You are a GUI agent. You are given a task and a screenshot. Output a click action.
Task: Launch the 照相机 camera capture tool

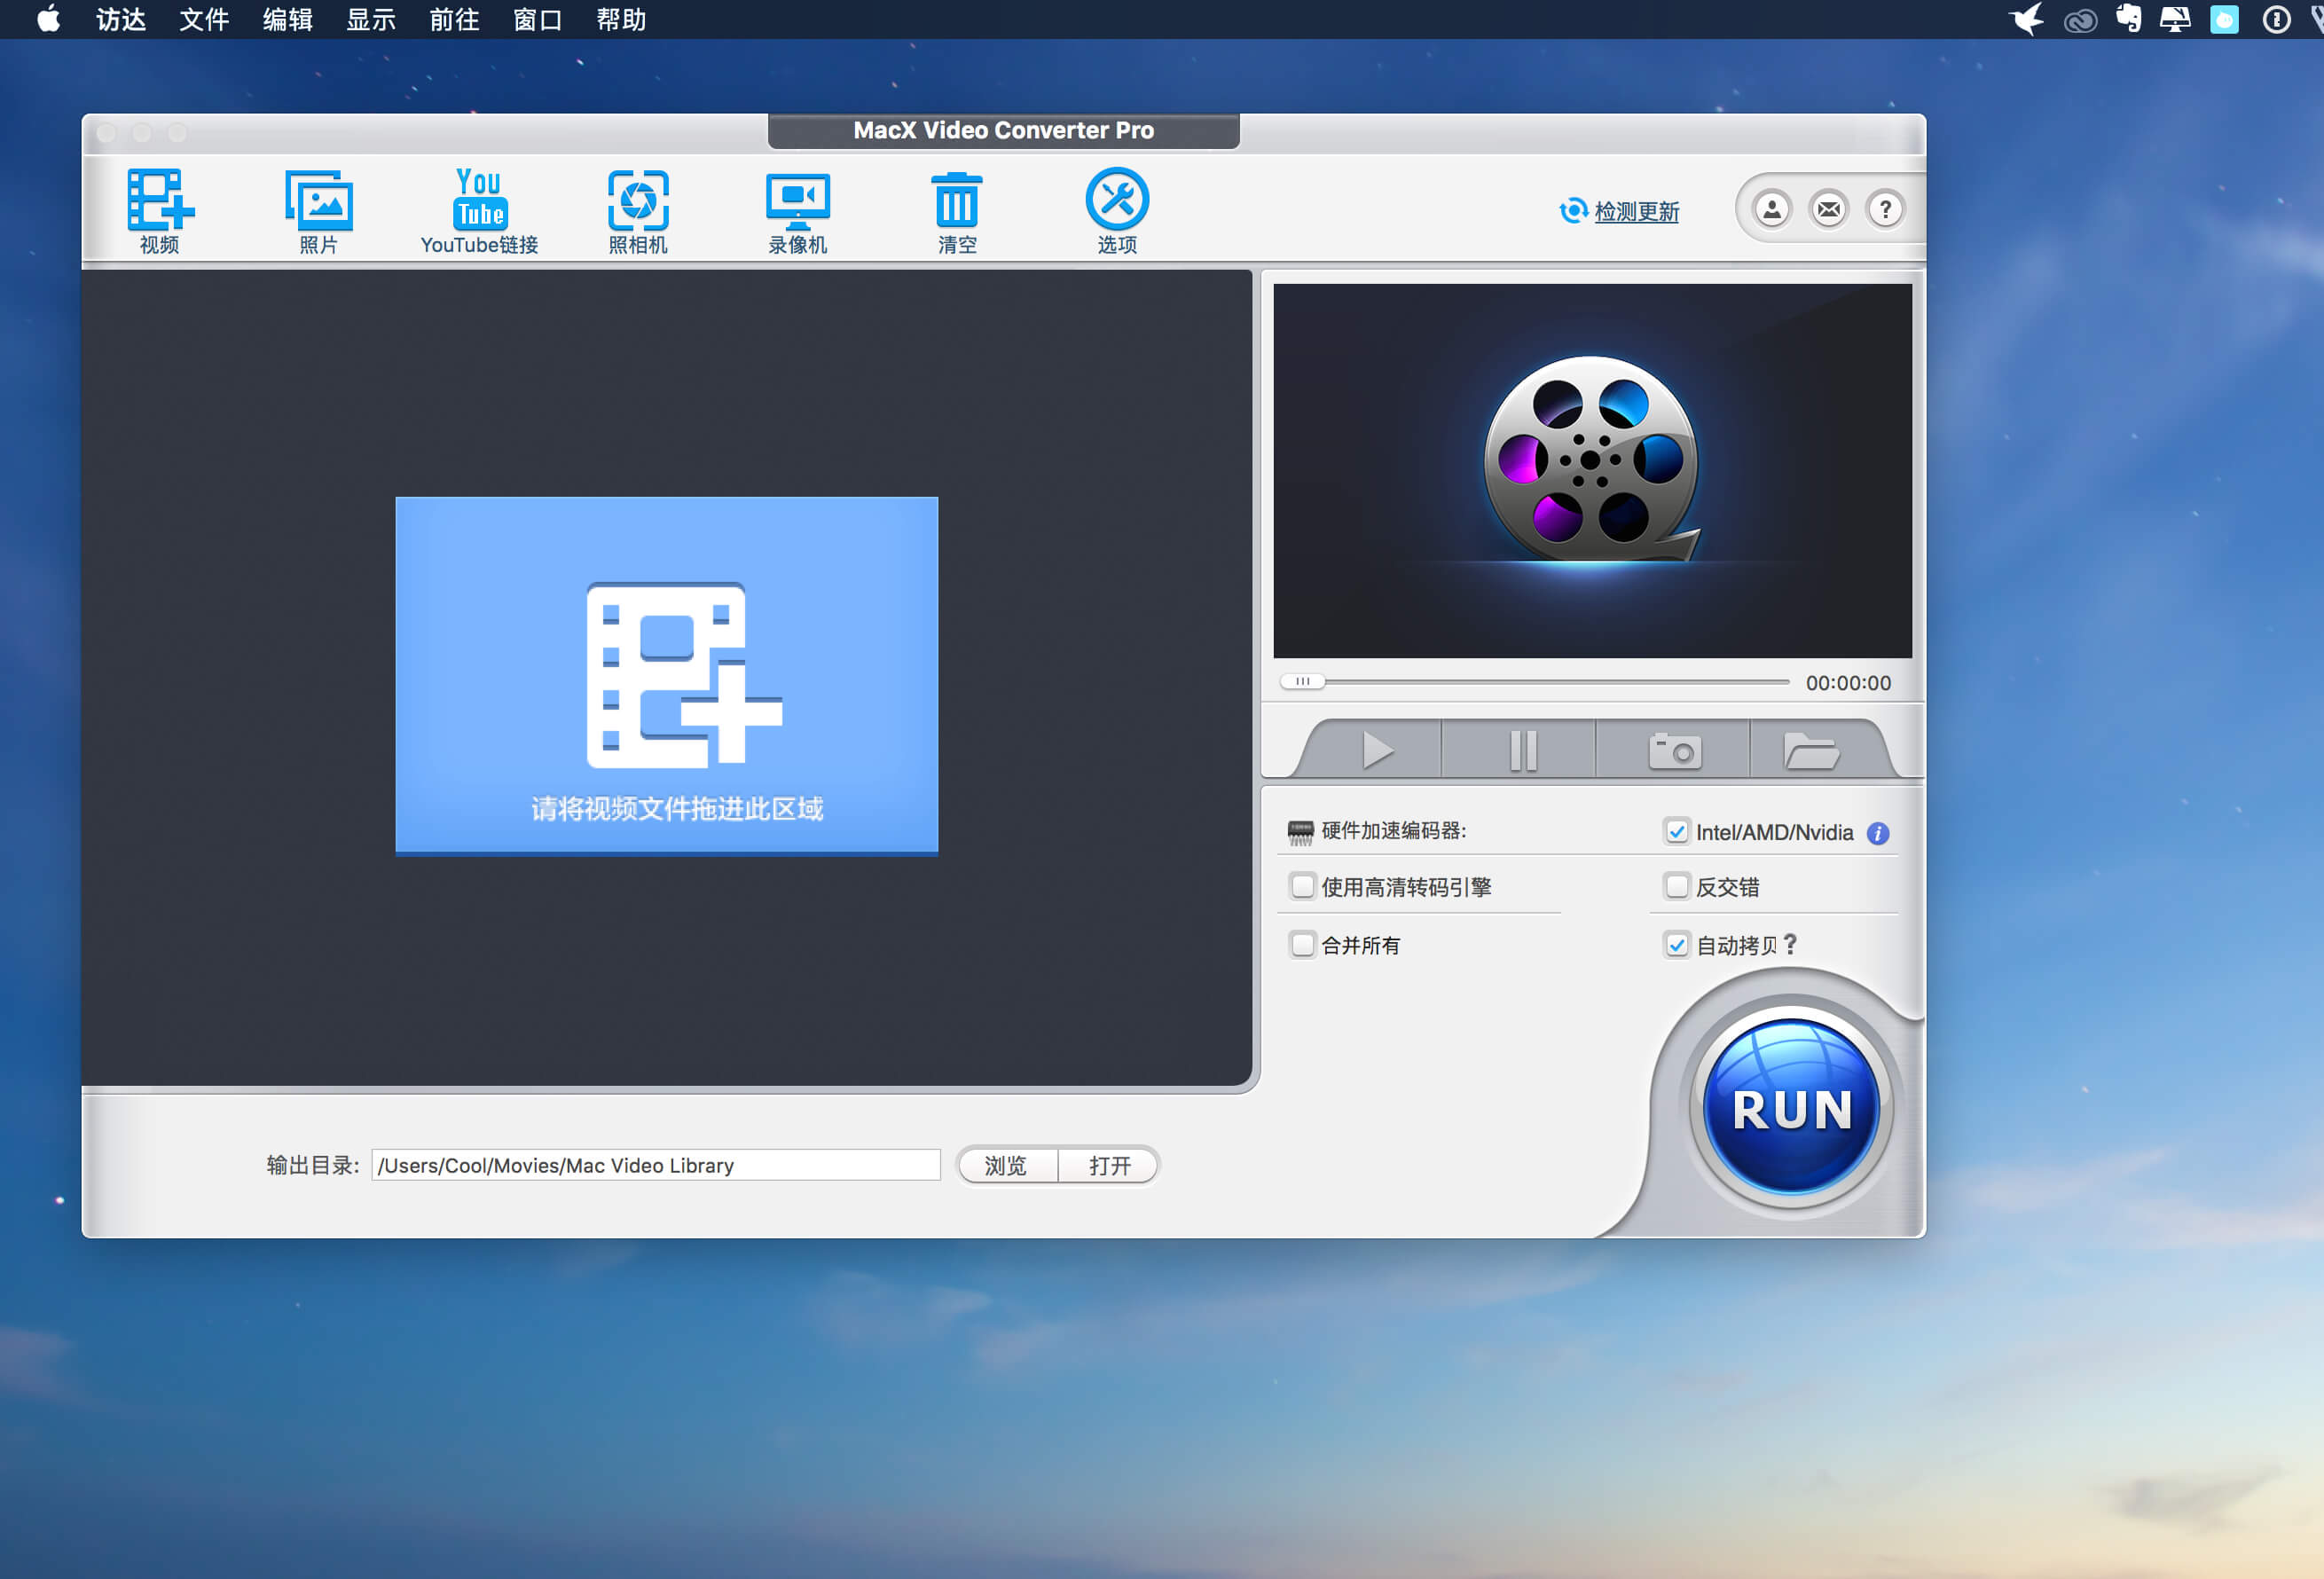point(638,210)
